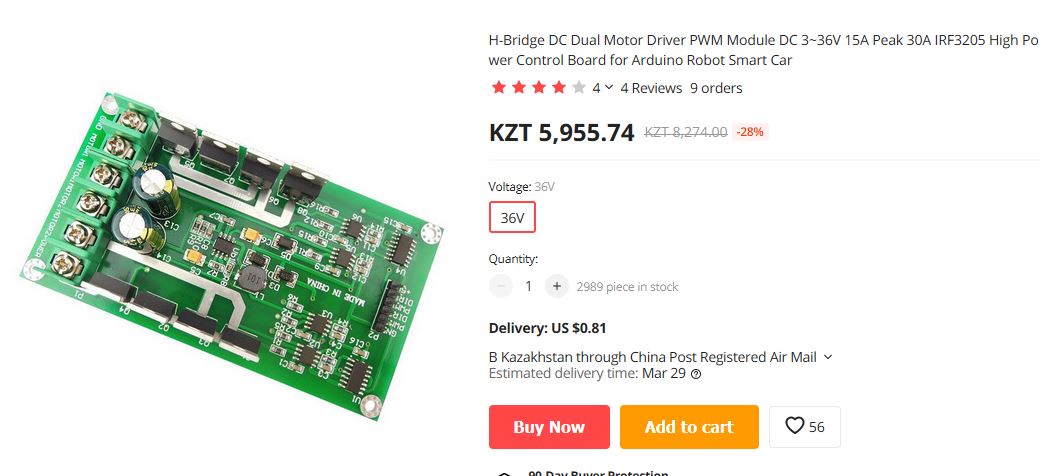Screen dimensions: 1051x476
Task: Click the third red rating star
Action: (x=539, y=87)
